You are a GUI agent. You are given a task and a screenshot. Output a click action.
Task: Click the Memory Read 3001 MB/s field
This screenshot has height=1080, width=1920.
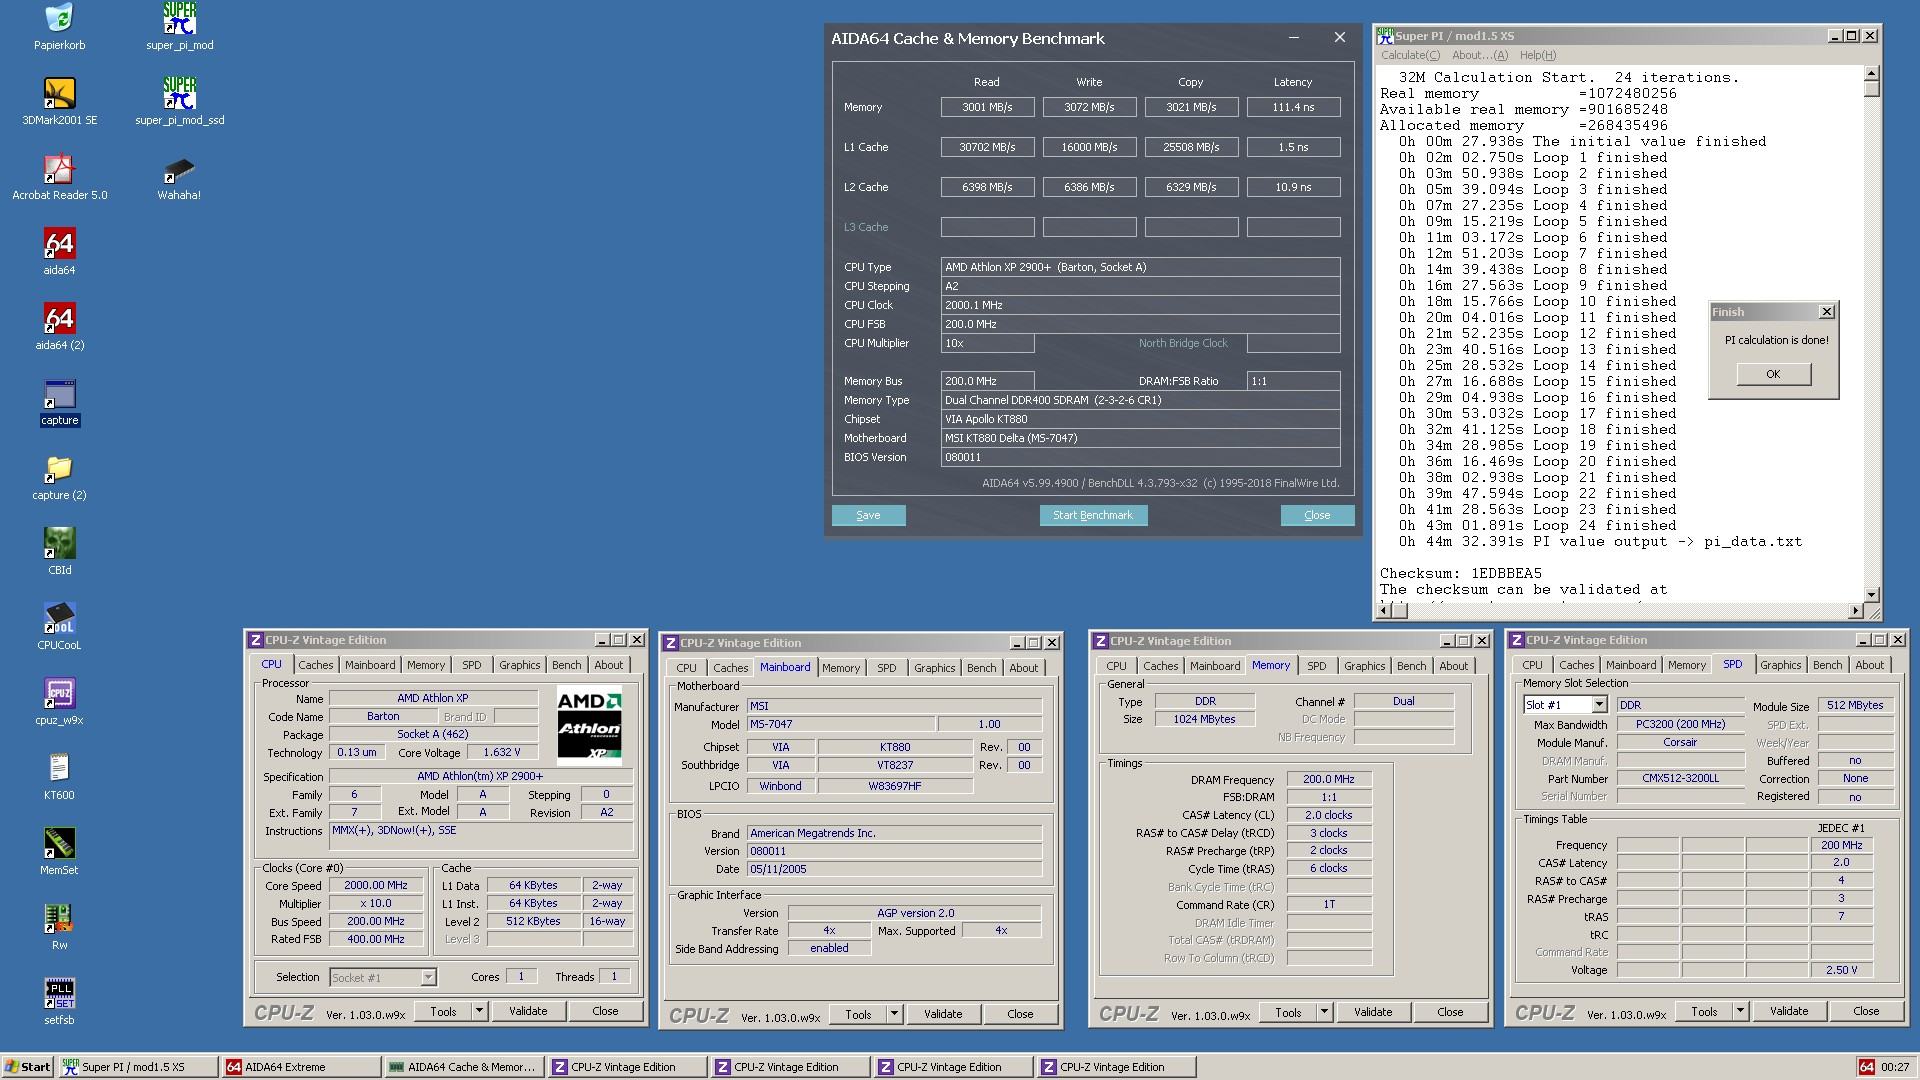(x=987, y=107)
